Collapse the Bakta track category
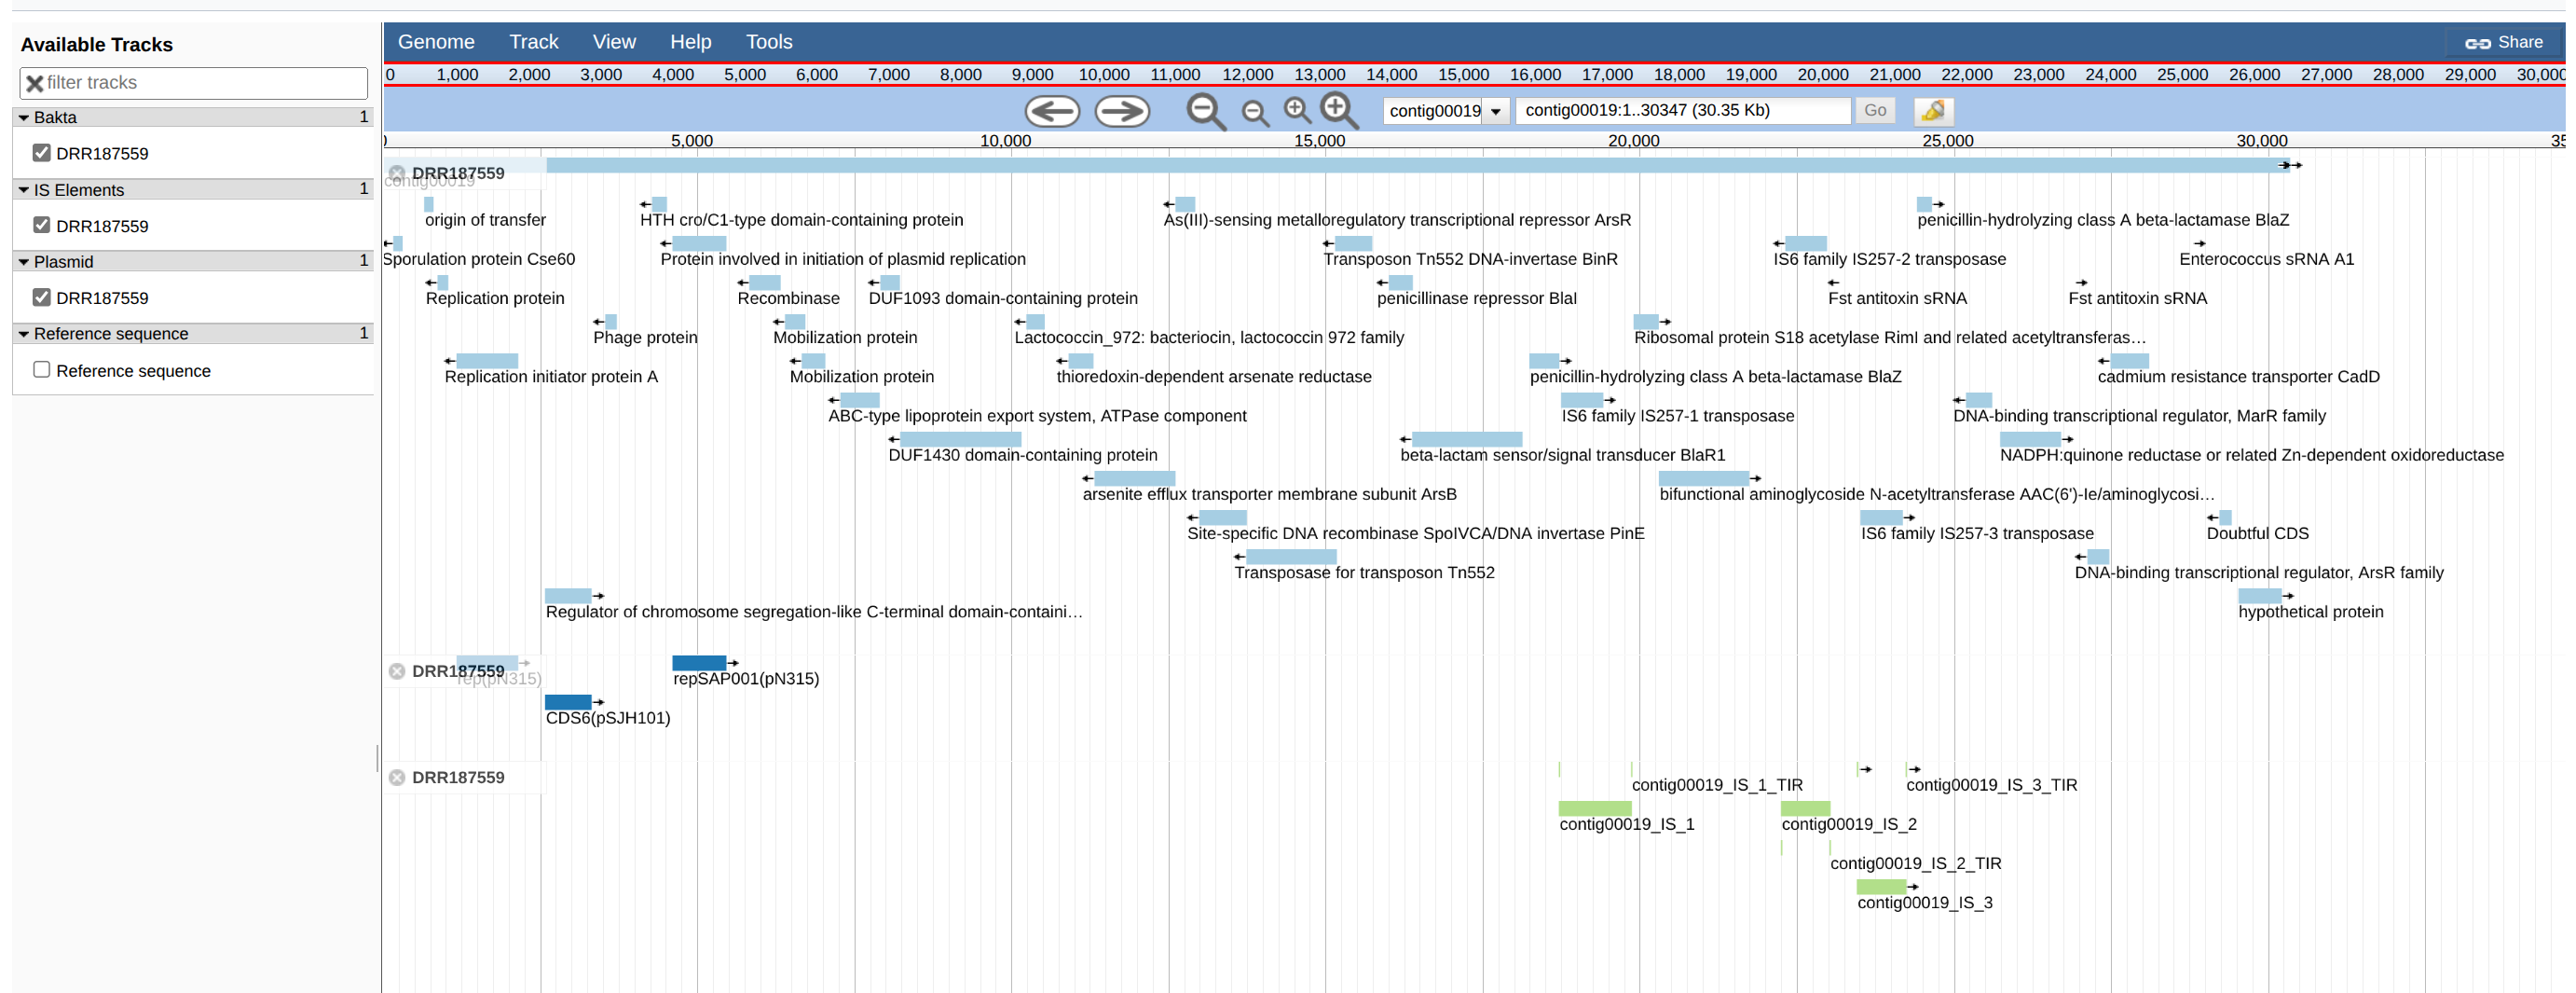 pyautogui.click(x=24, y=117)
